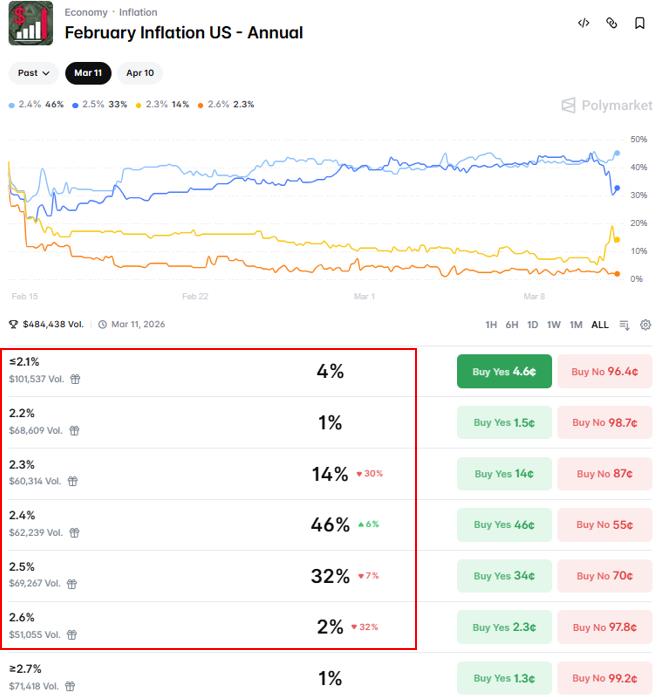
Task: Copy the market link icon
Action: [612, 23]
